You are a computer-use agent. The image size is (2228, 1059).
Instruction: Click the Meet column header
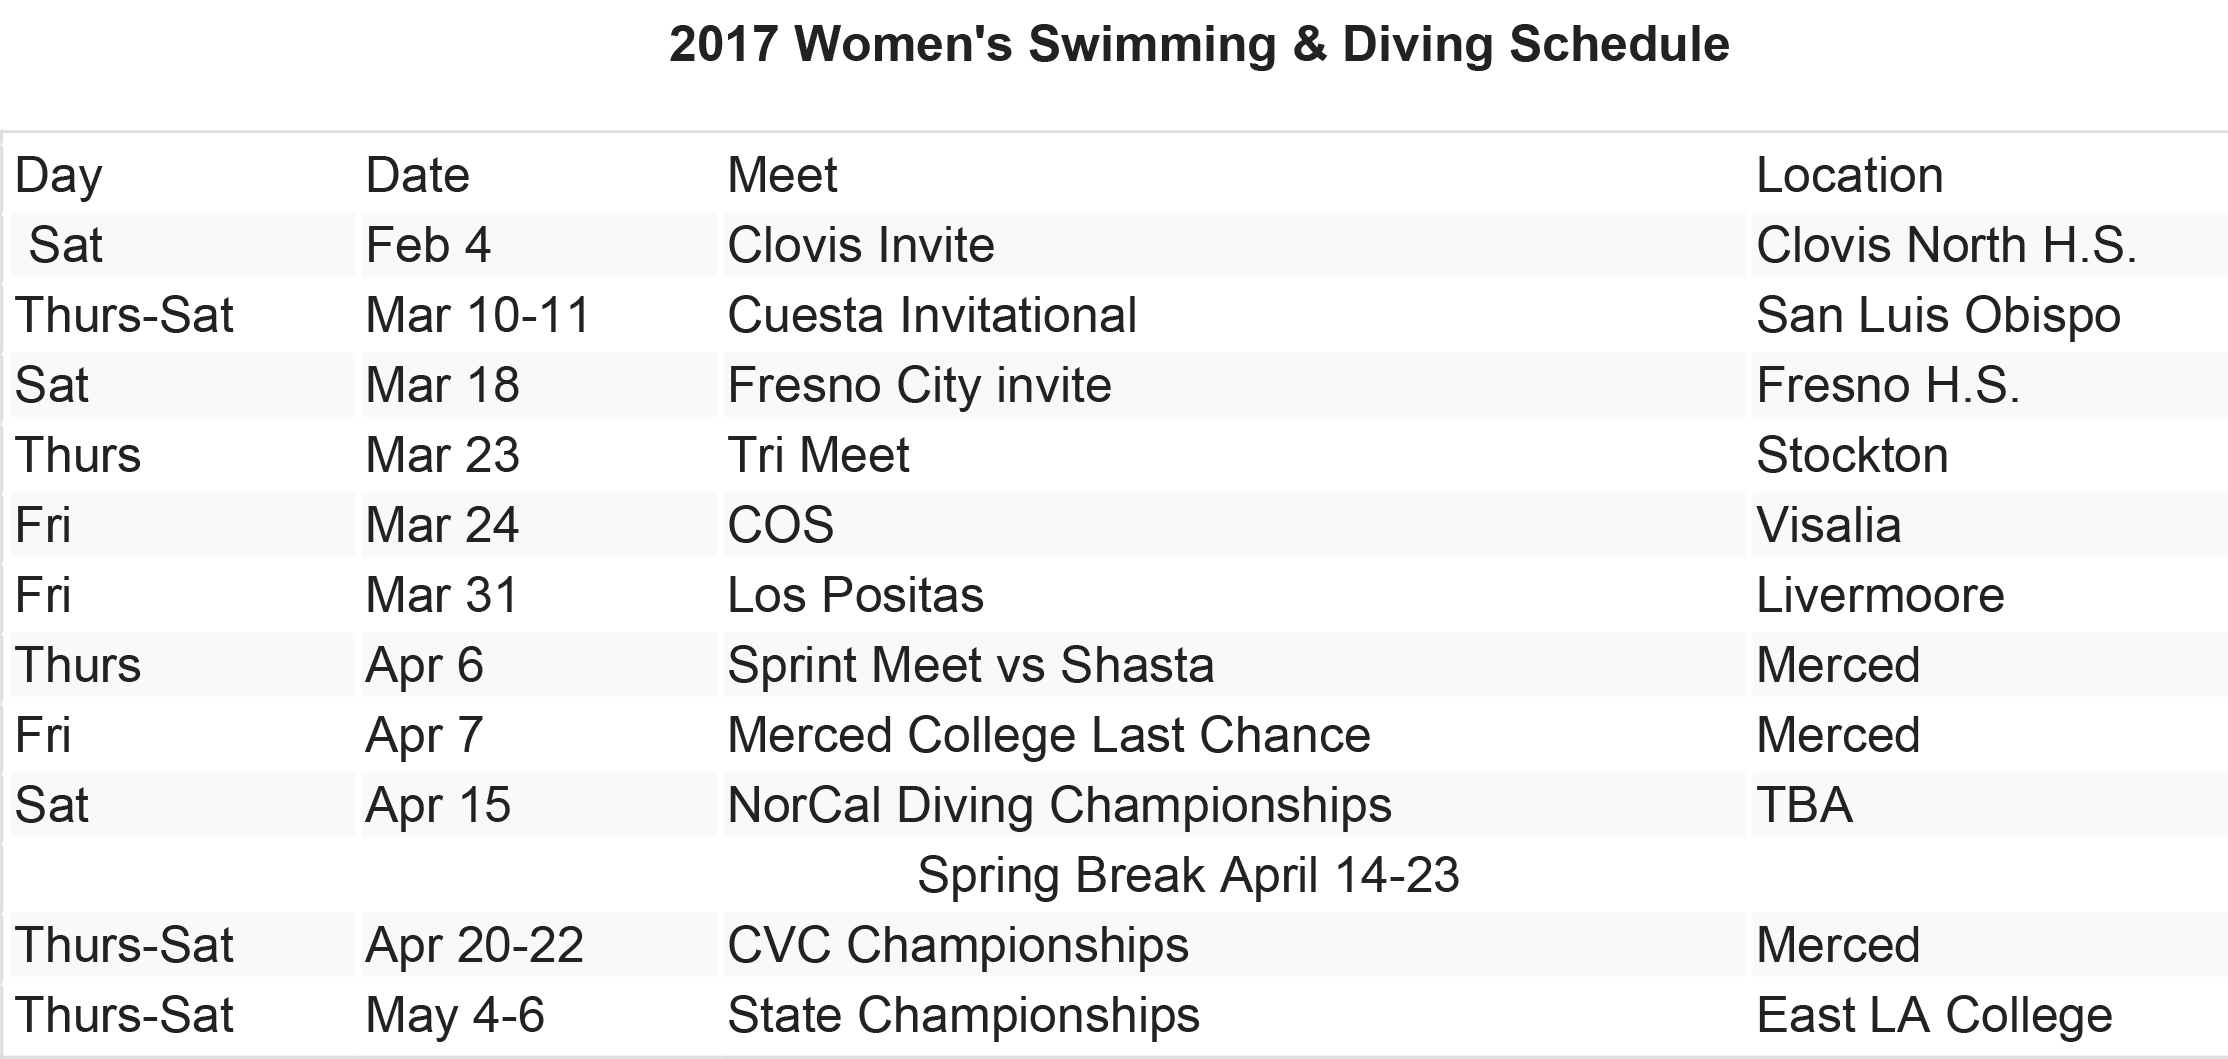782,175
